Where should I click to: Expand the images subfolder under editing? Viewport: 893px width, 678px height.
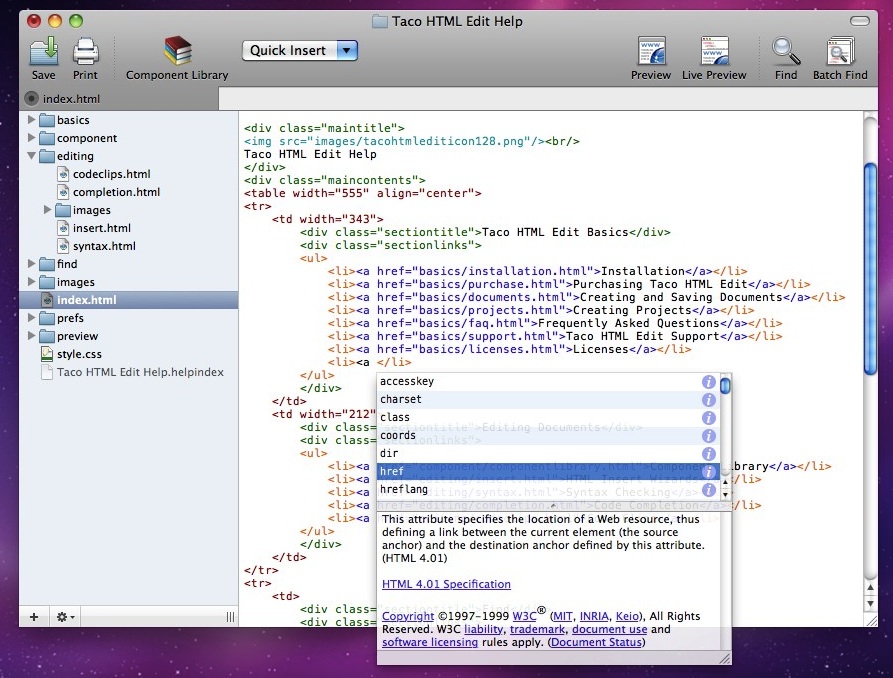[48, 210]
